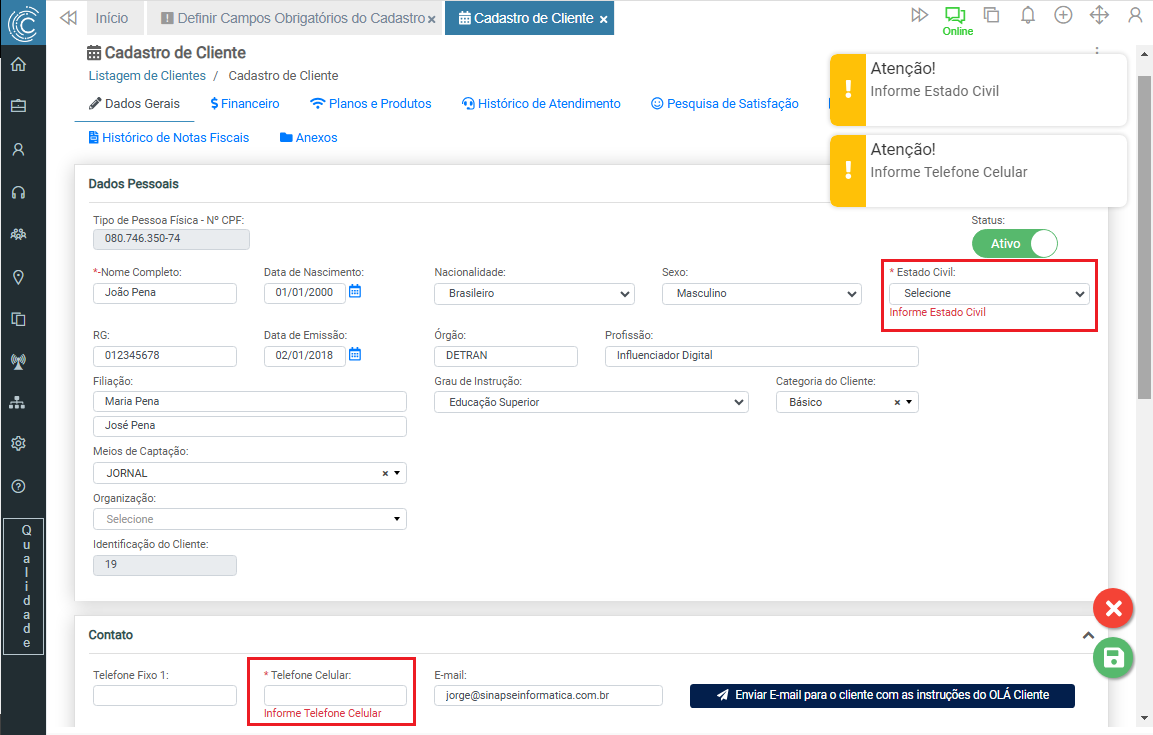Click the Enviar E-mail para o cliente button
1153x735 pixels.
tap(882, 695)
